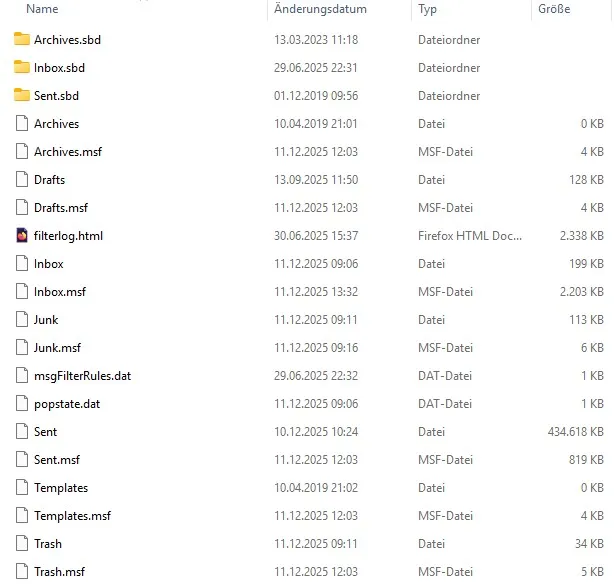Select the Drafts file name

click(x=49, y=179)
